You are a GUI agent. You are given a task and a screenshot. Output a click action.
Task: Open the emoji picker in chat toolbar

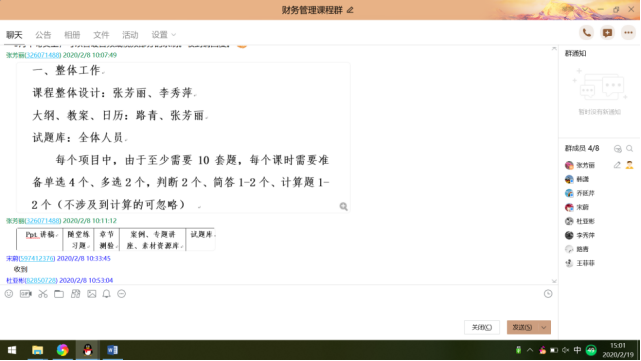9,294
